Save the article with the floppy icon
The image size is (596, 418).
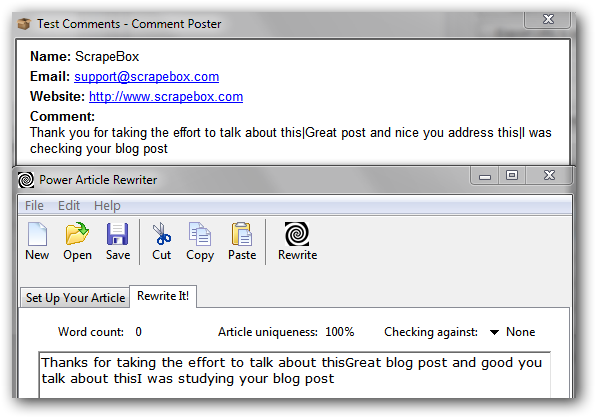(x=117, y=234)
